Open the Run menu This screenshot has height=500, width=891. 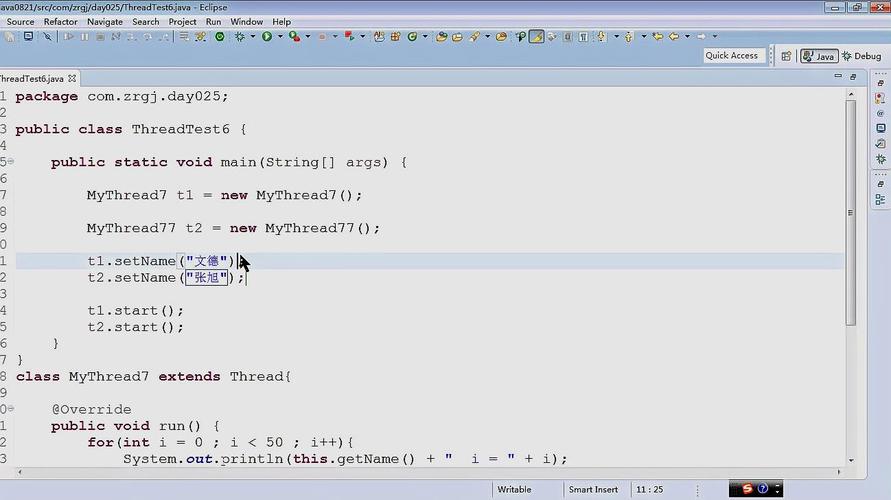tap(213, 22)
